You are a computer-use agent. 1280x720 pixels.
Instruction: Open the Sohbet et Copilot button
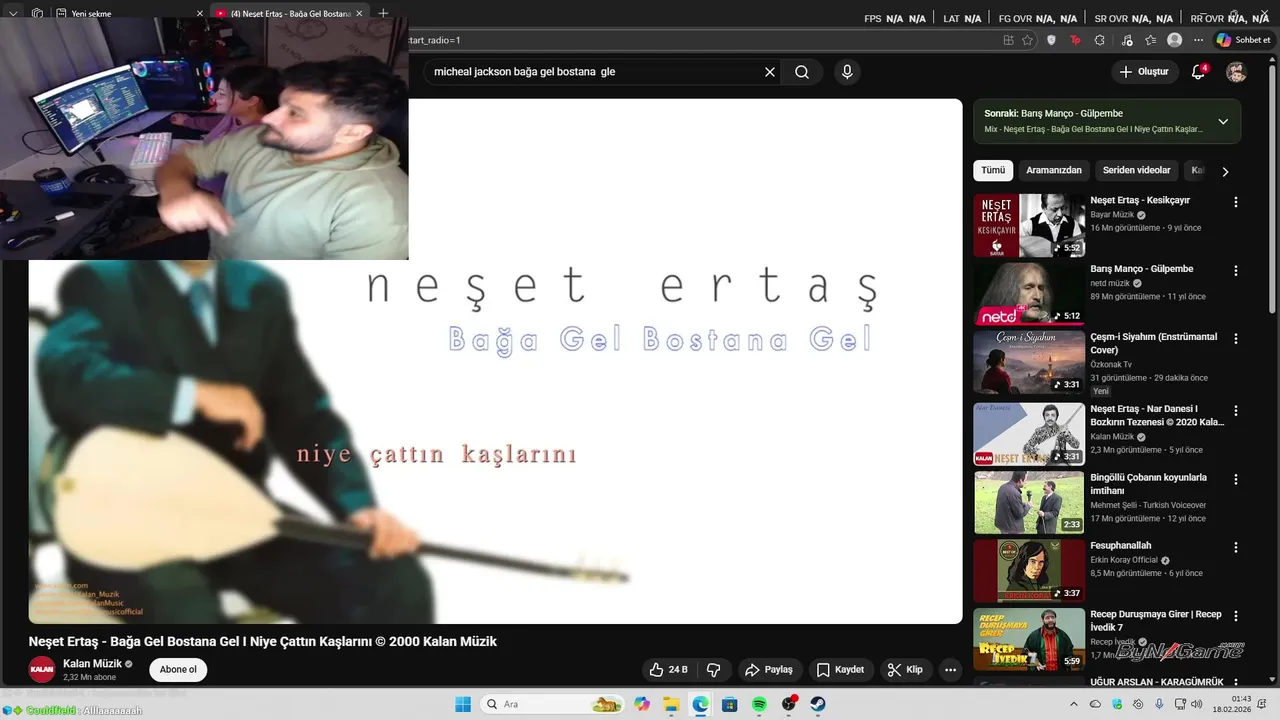coord(1243,40)
